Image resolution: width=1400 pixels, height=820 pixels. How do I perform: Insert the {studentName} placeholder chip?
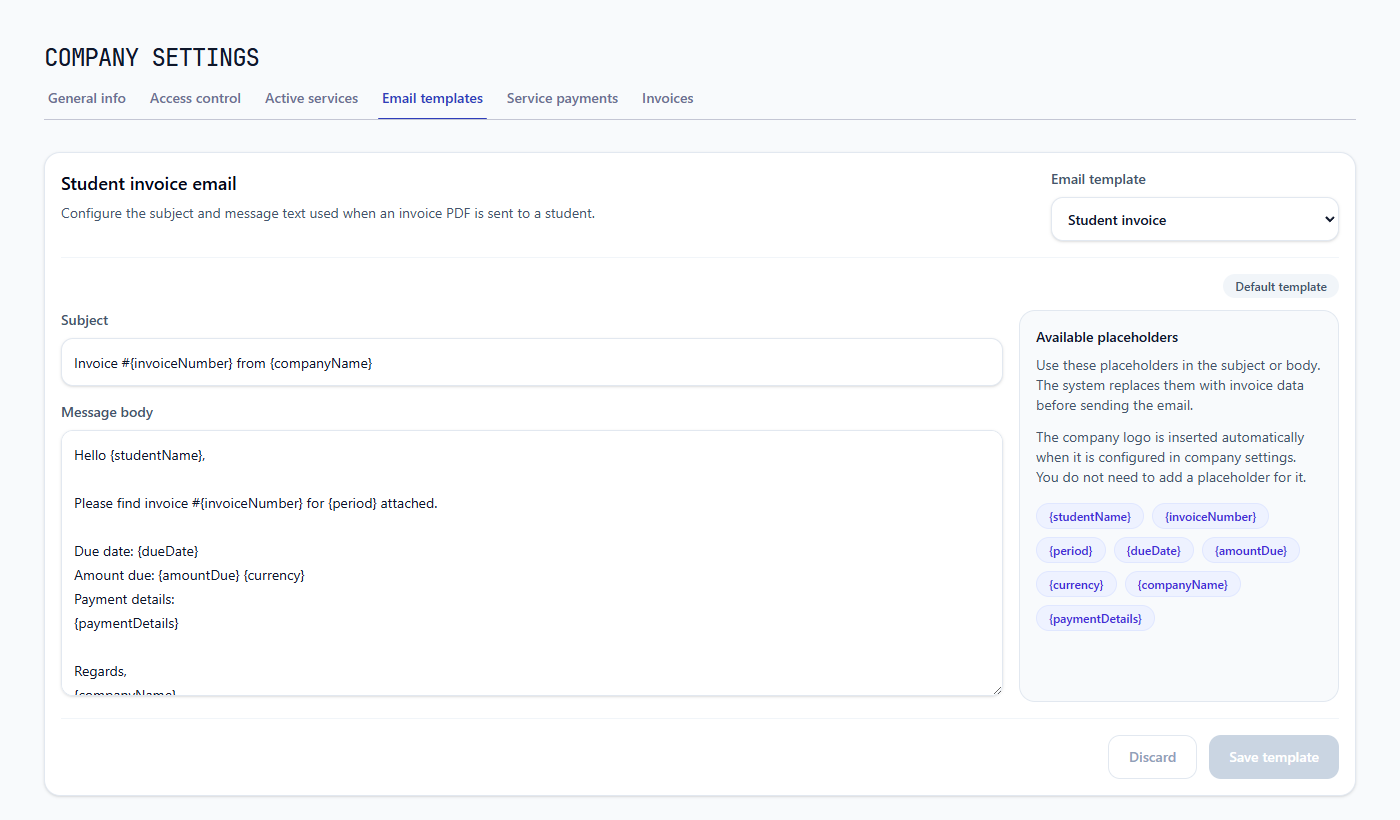pos(1090,517)
